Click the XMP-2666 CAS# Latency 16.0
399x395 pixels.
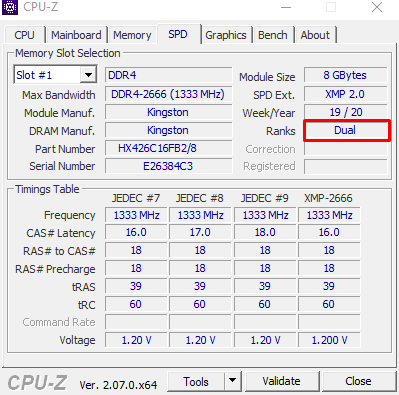click(x=329, y=232)
